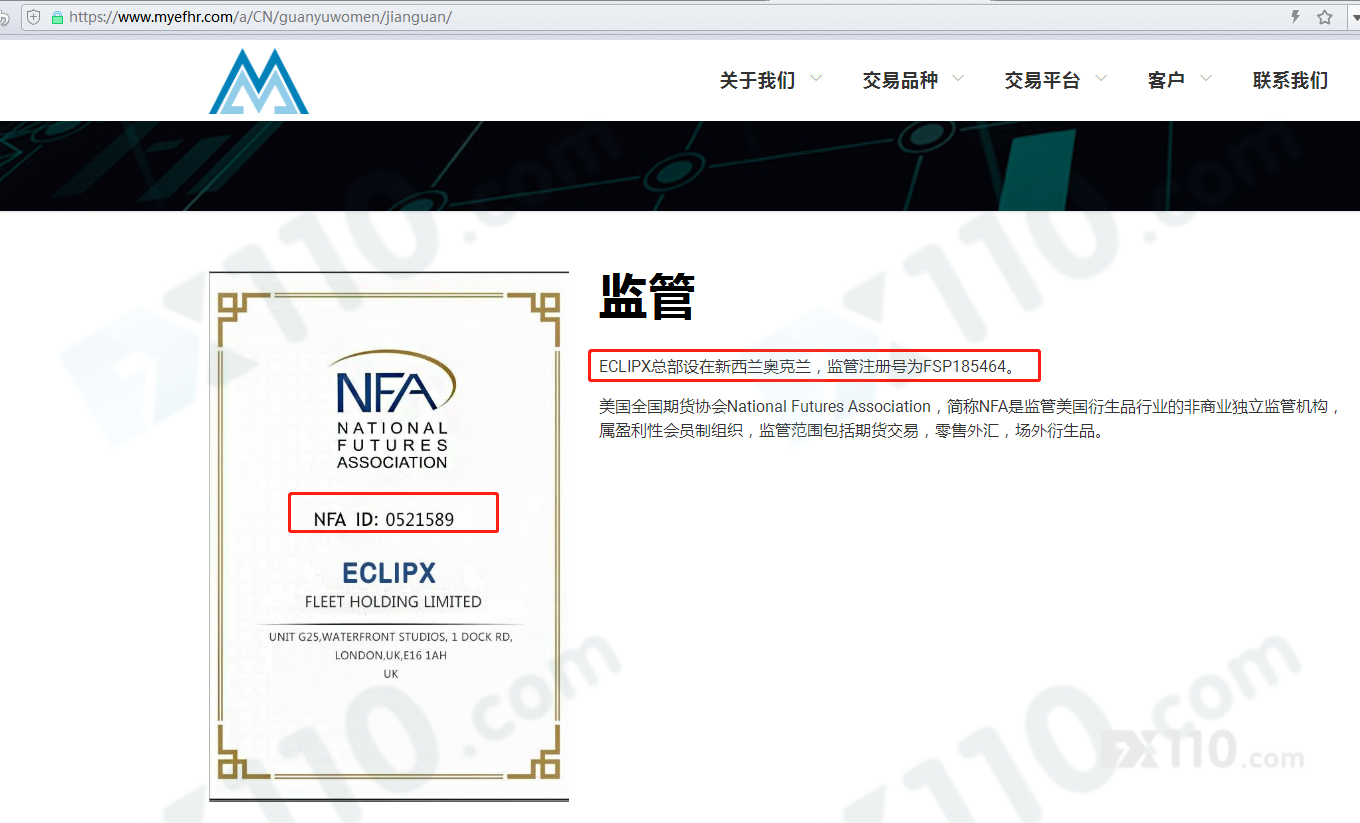Open the 交易平台 menu item

click(x=1042, y=80)
